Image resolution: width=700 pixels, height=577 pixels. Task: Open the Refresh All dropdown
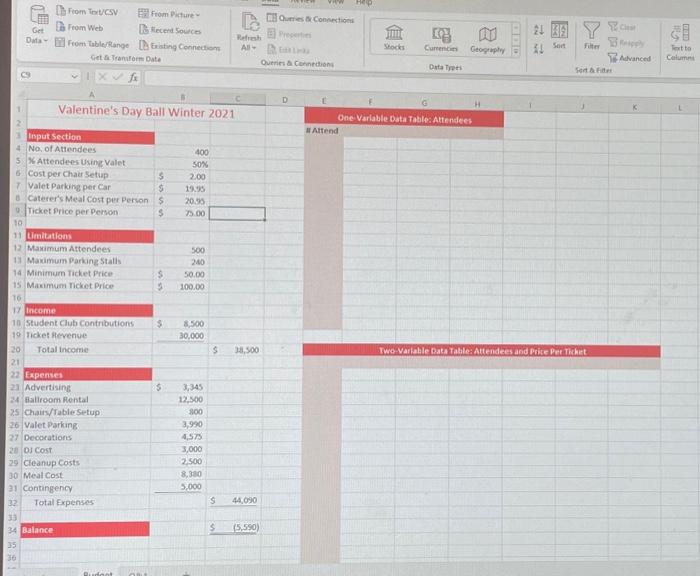(x=249, y=32)
